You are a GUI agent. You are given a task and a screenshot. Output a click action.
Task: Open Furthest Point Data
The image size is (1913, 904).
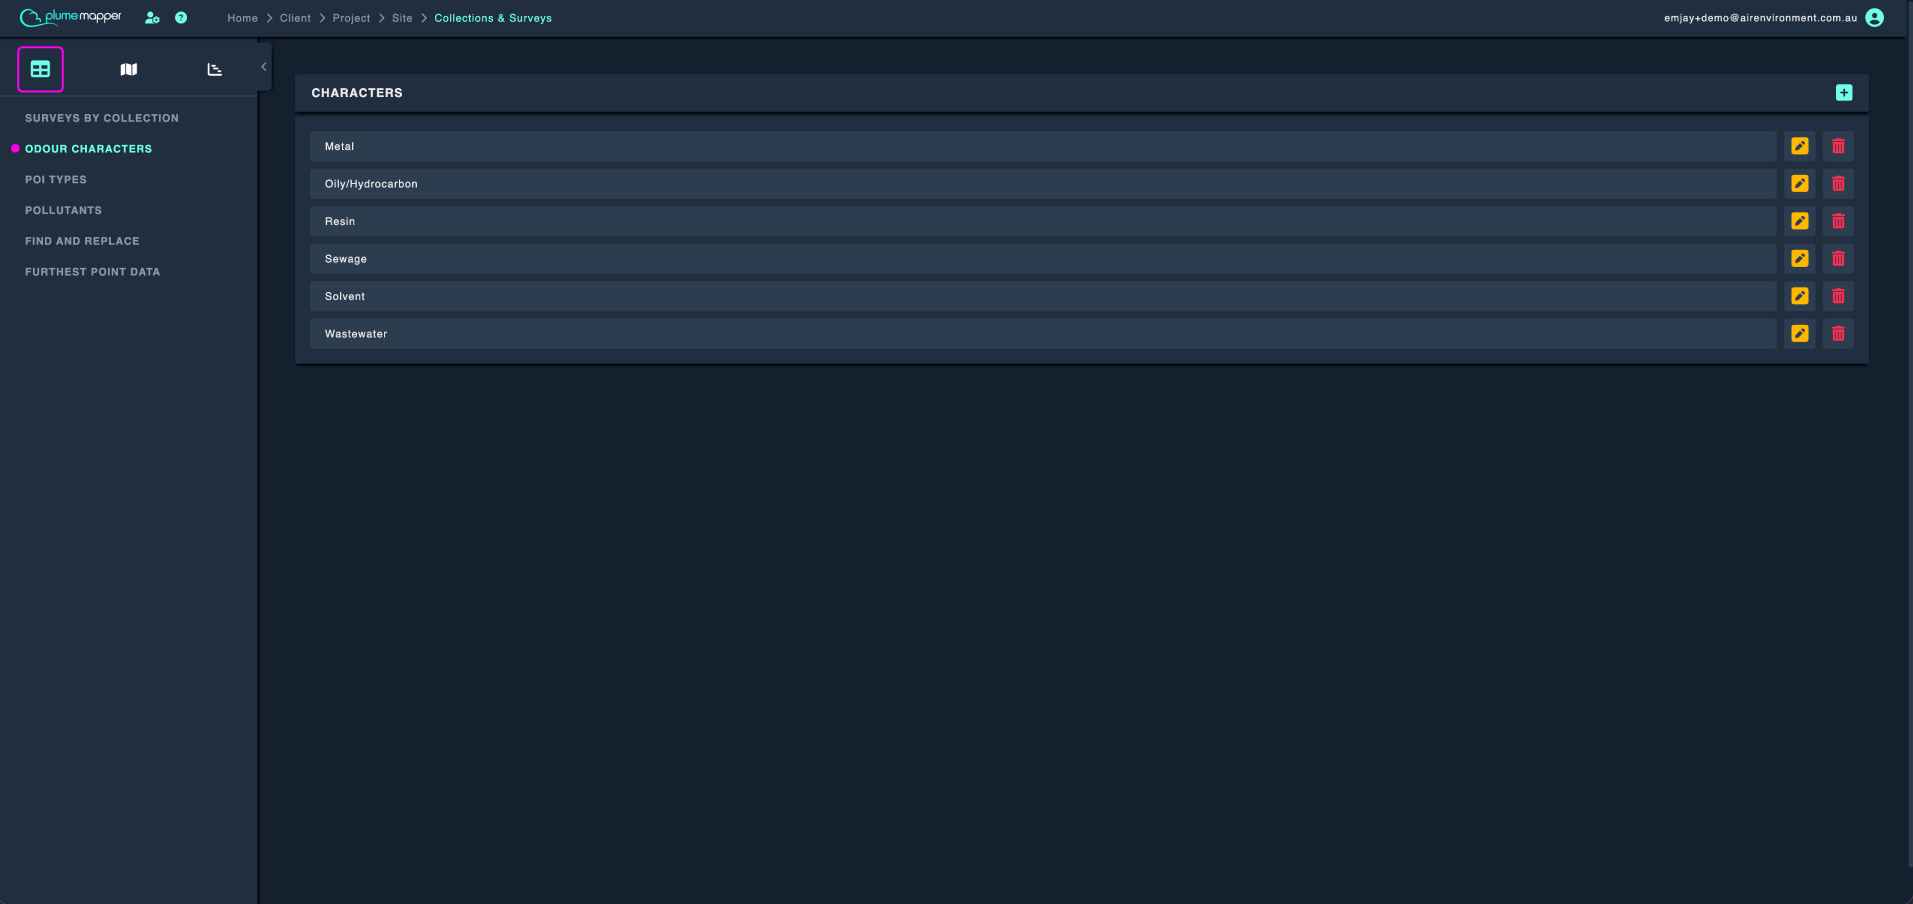(x=92, y=272)
